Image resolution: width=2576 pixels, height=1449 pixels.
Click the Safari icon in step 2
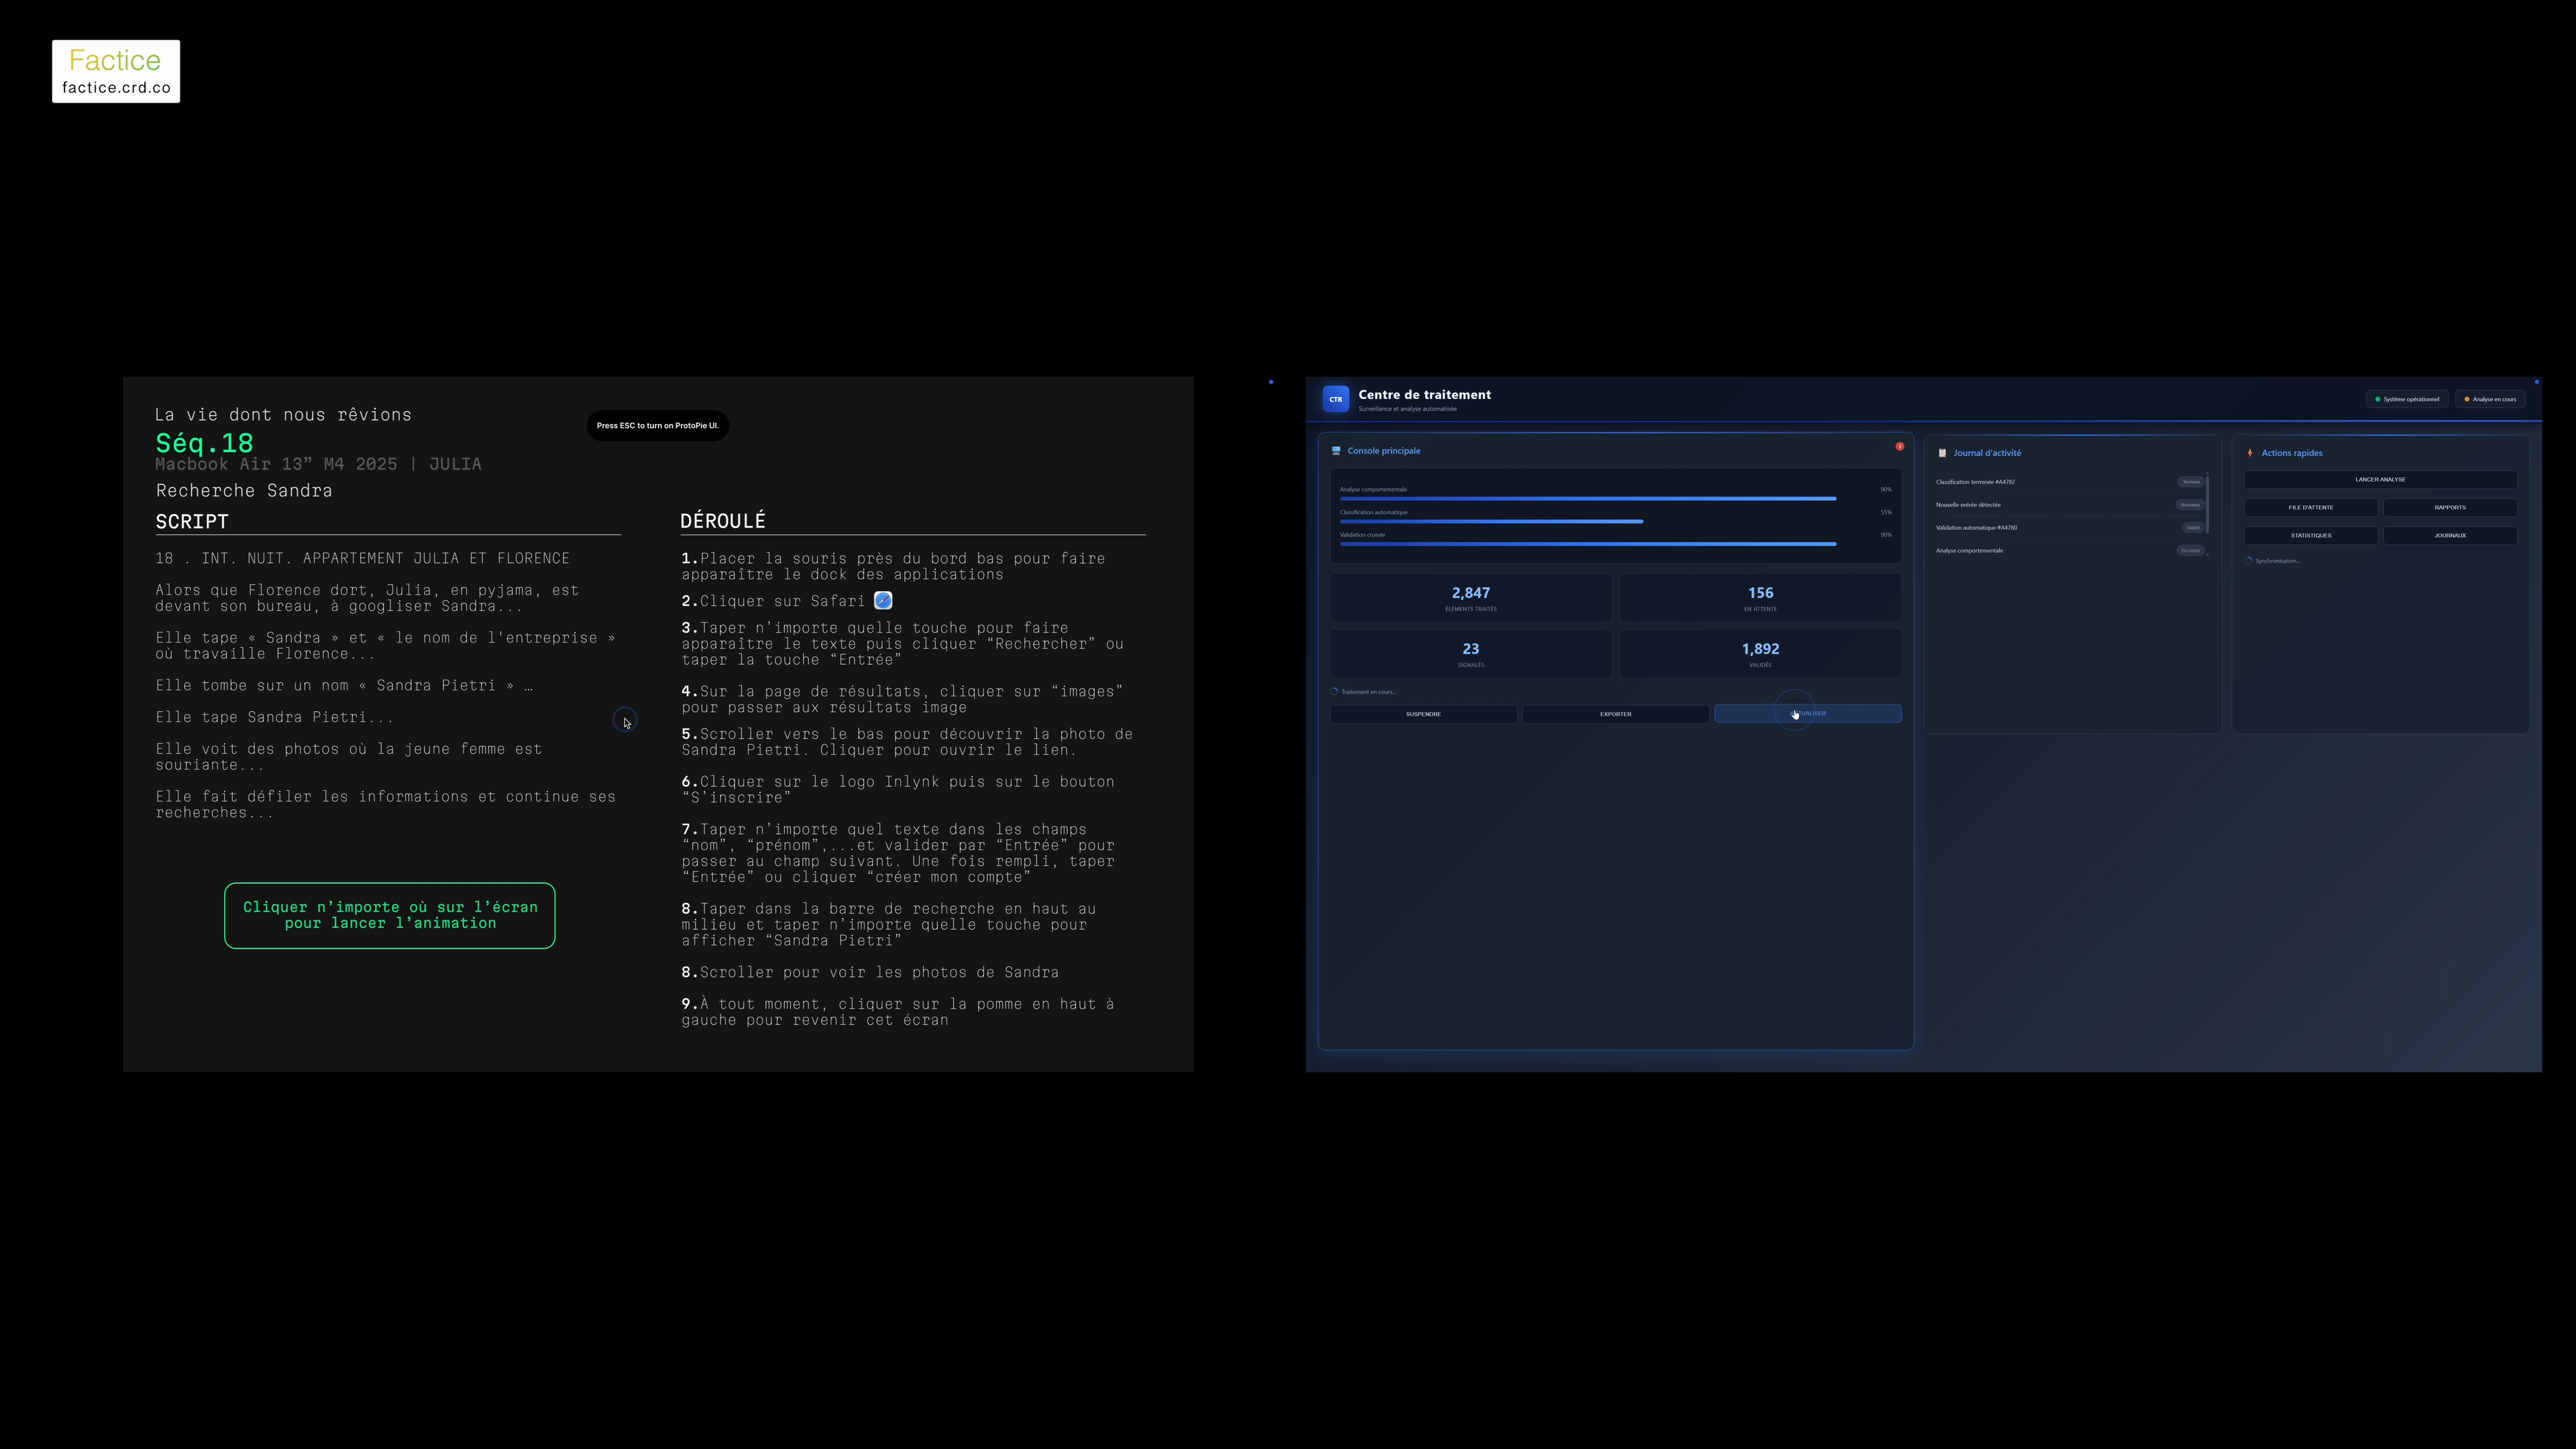click(883, 601)
